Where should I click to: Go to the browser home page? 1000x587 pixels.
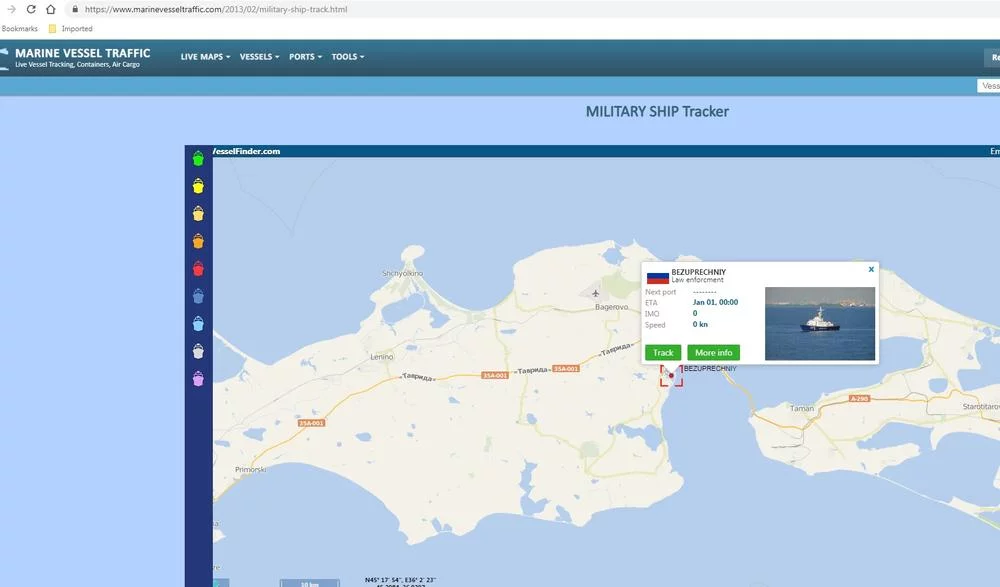coord(51,10)
